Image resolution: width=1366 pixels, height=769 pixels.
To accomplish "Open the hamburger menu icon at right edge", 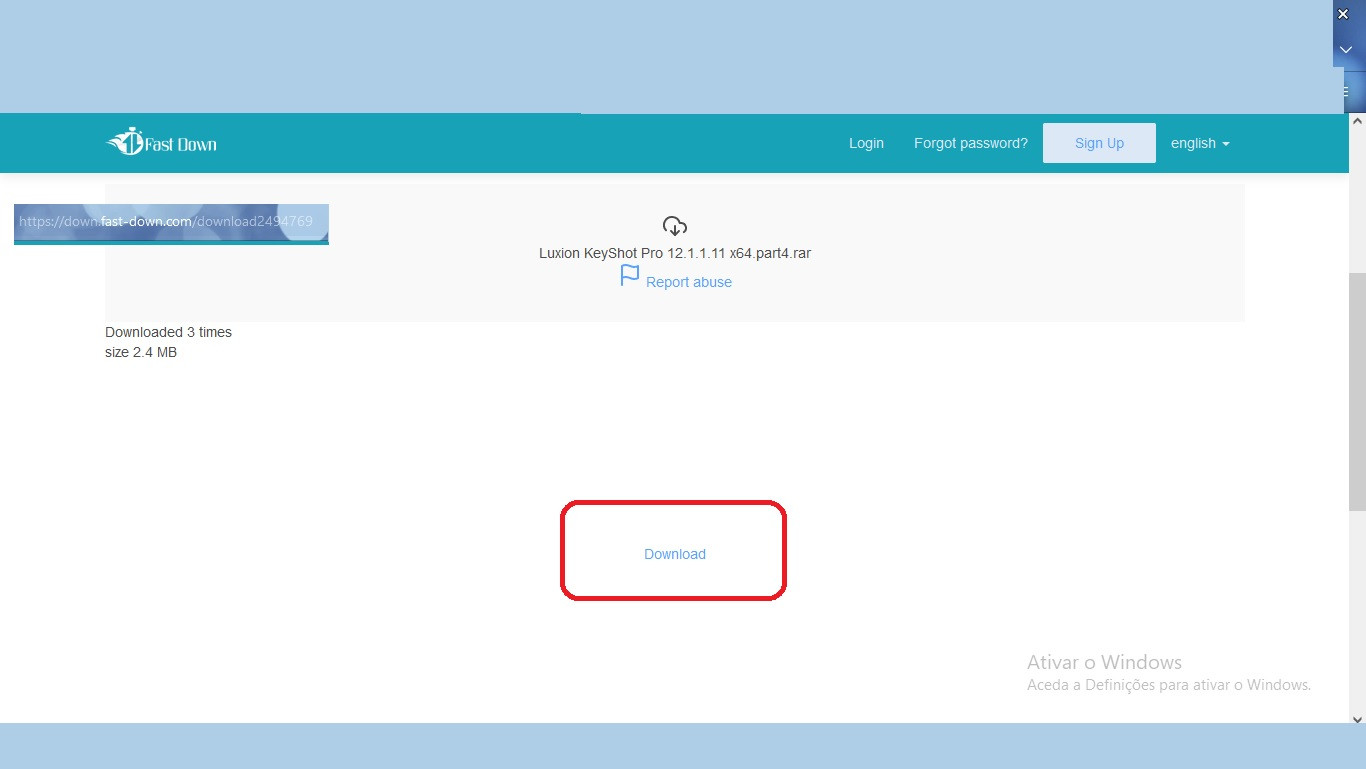I will [x=1345, y=91].
